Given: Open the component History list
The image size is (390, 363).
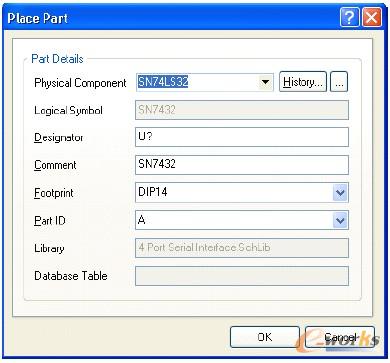Looking at the screenshot, I should tap(303, 82).
